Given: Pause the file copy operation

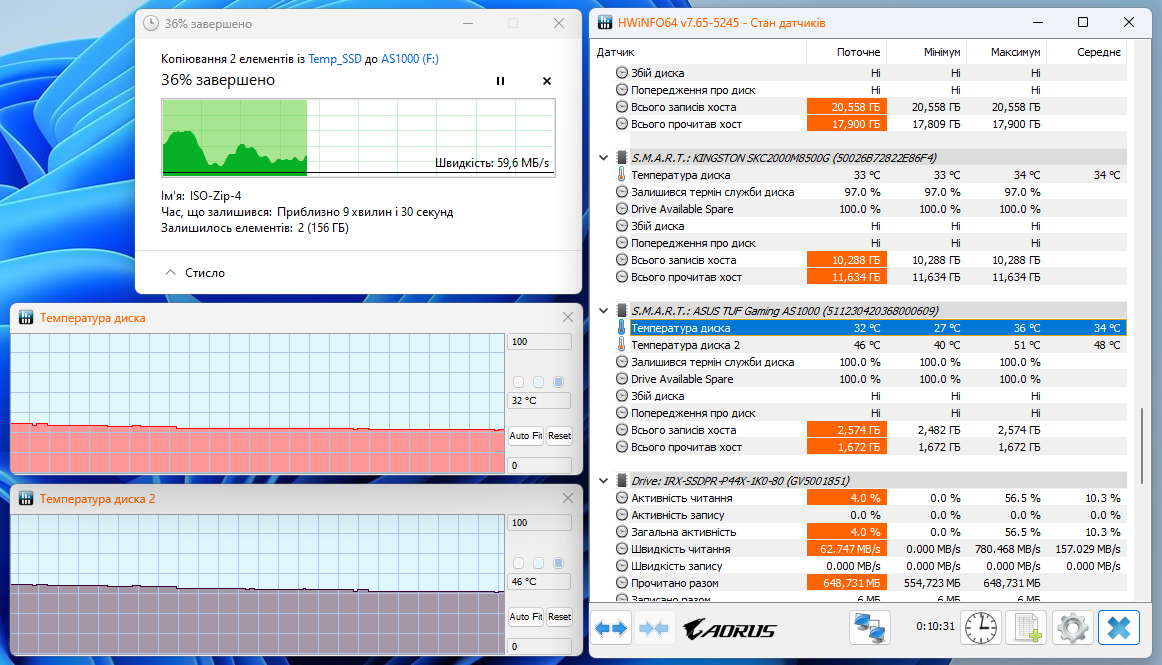Looking at the screenshot, I should pos(500,81).
